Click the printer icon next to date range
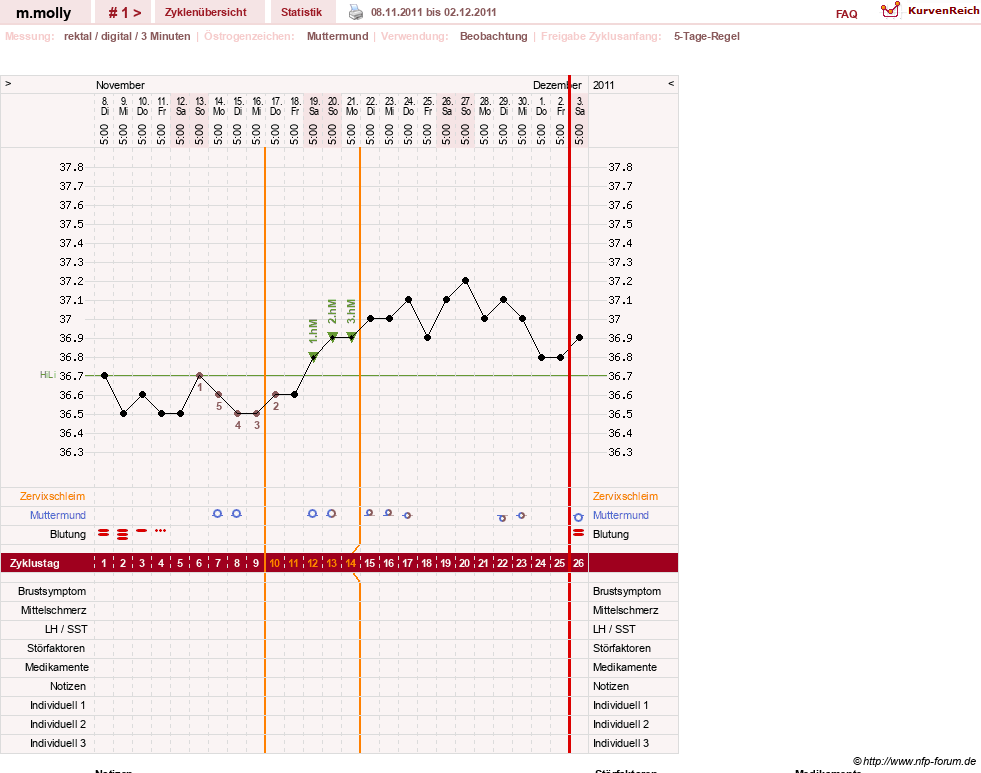The height and width of the screenshot is (773, 981). (355, 12)
